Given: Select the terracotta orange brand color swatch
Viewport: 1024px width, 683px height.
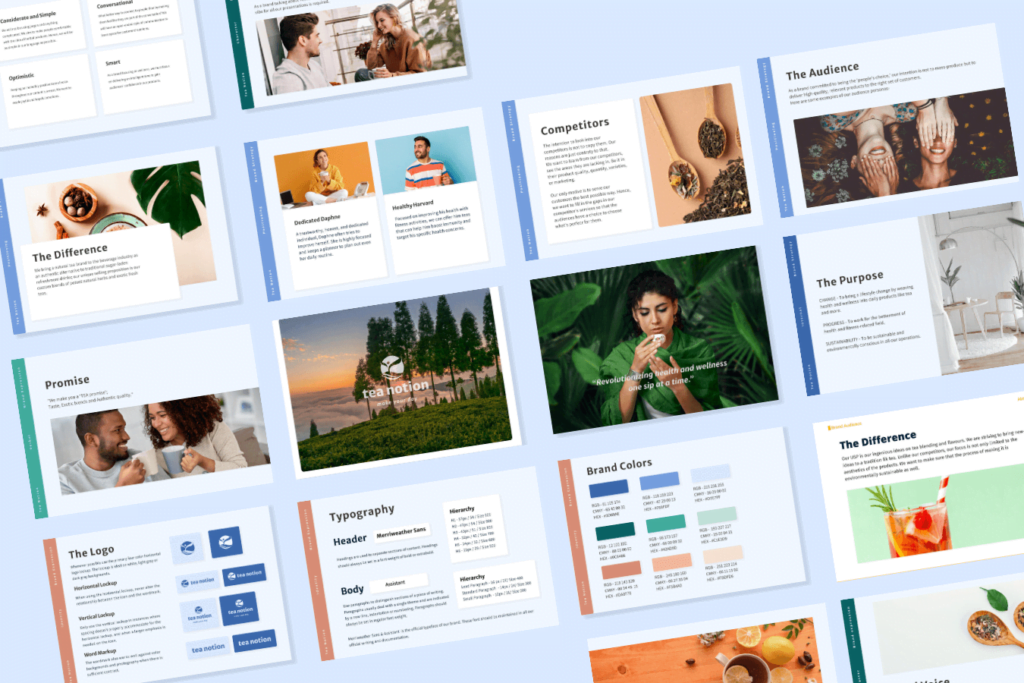Looking at the screenshot, I should pyautogui.click(x=621, y=569).
